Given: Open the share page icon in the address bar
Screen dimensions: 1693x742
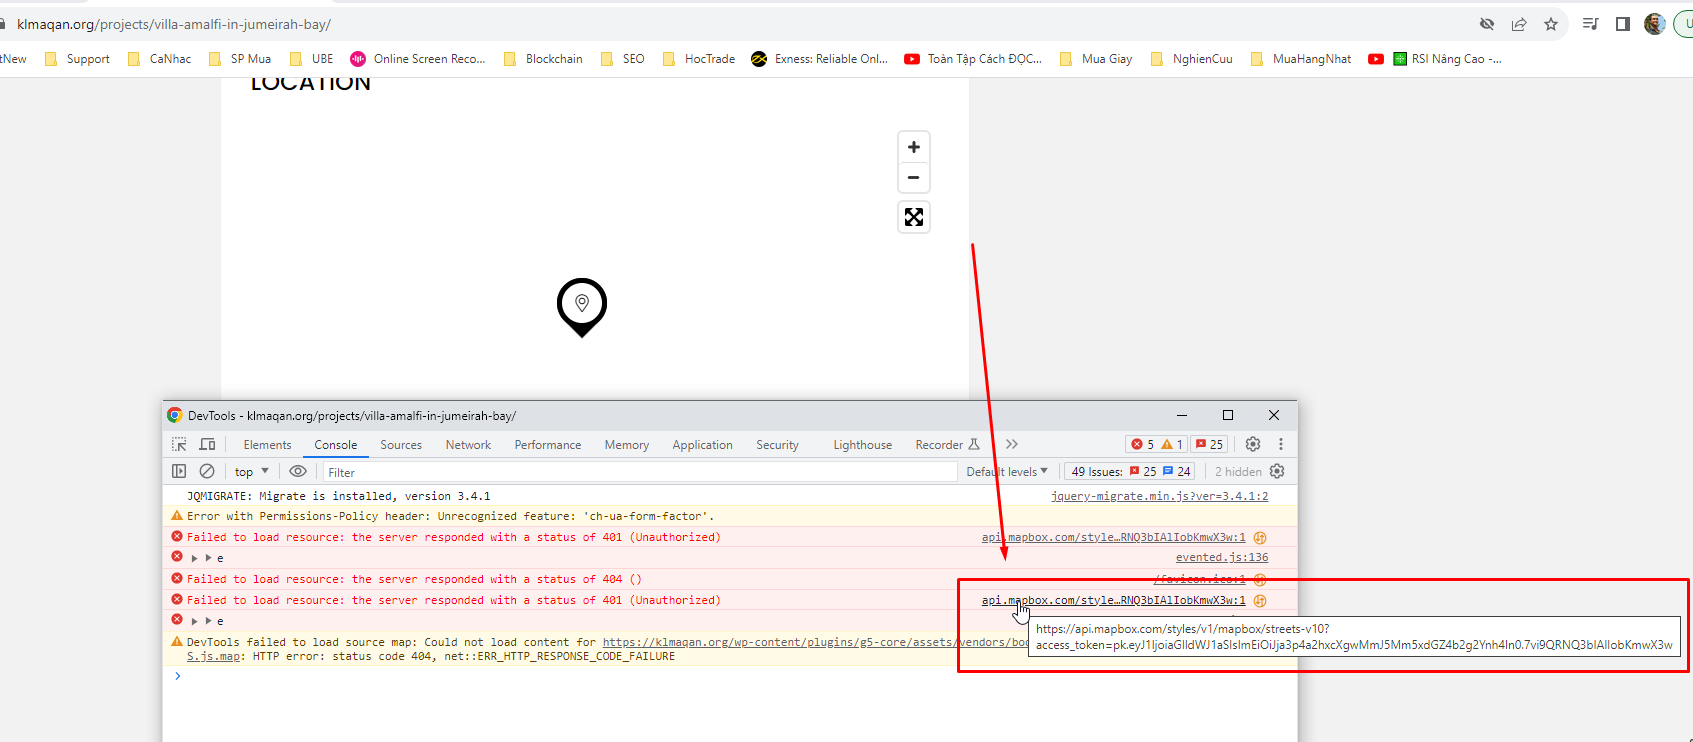Looking at the screenshot, I should [1519, 24].
